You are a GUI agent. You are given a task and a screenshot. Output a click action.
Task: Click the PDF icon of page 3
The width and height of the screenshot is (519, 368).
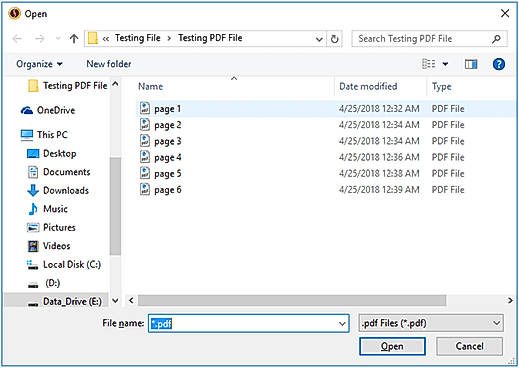pos(145,141)
